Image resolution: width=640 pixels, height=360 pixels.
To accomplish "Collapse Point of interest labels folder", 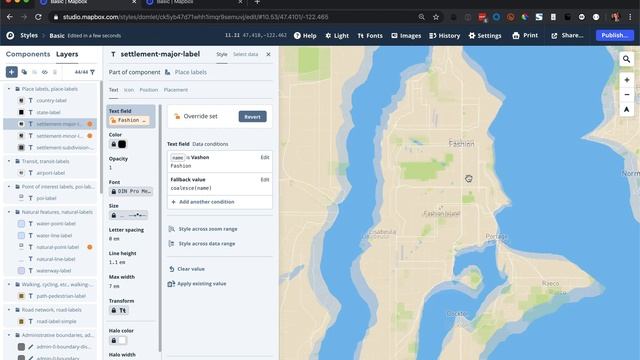I will 9,187.
